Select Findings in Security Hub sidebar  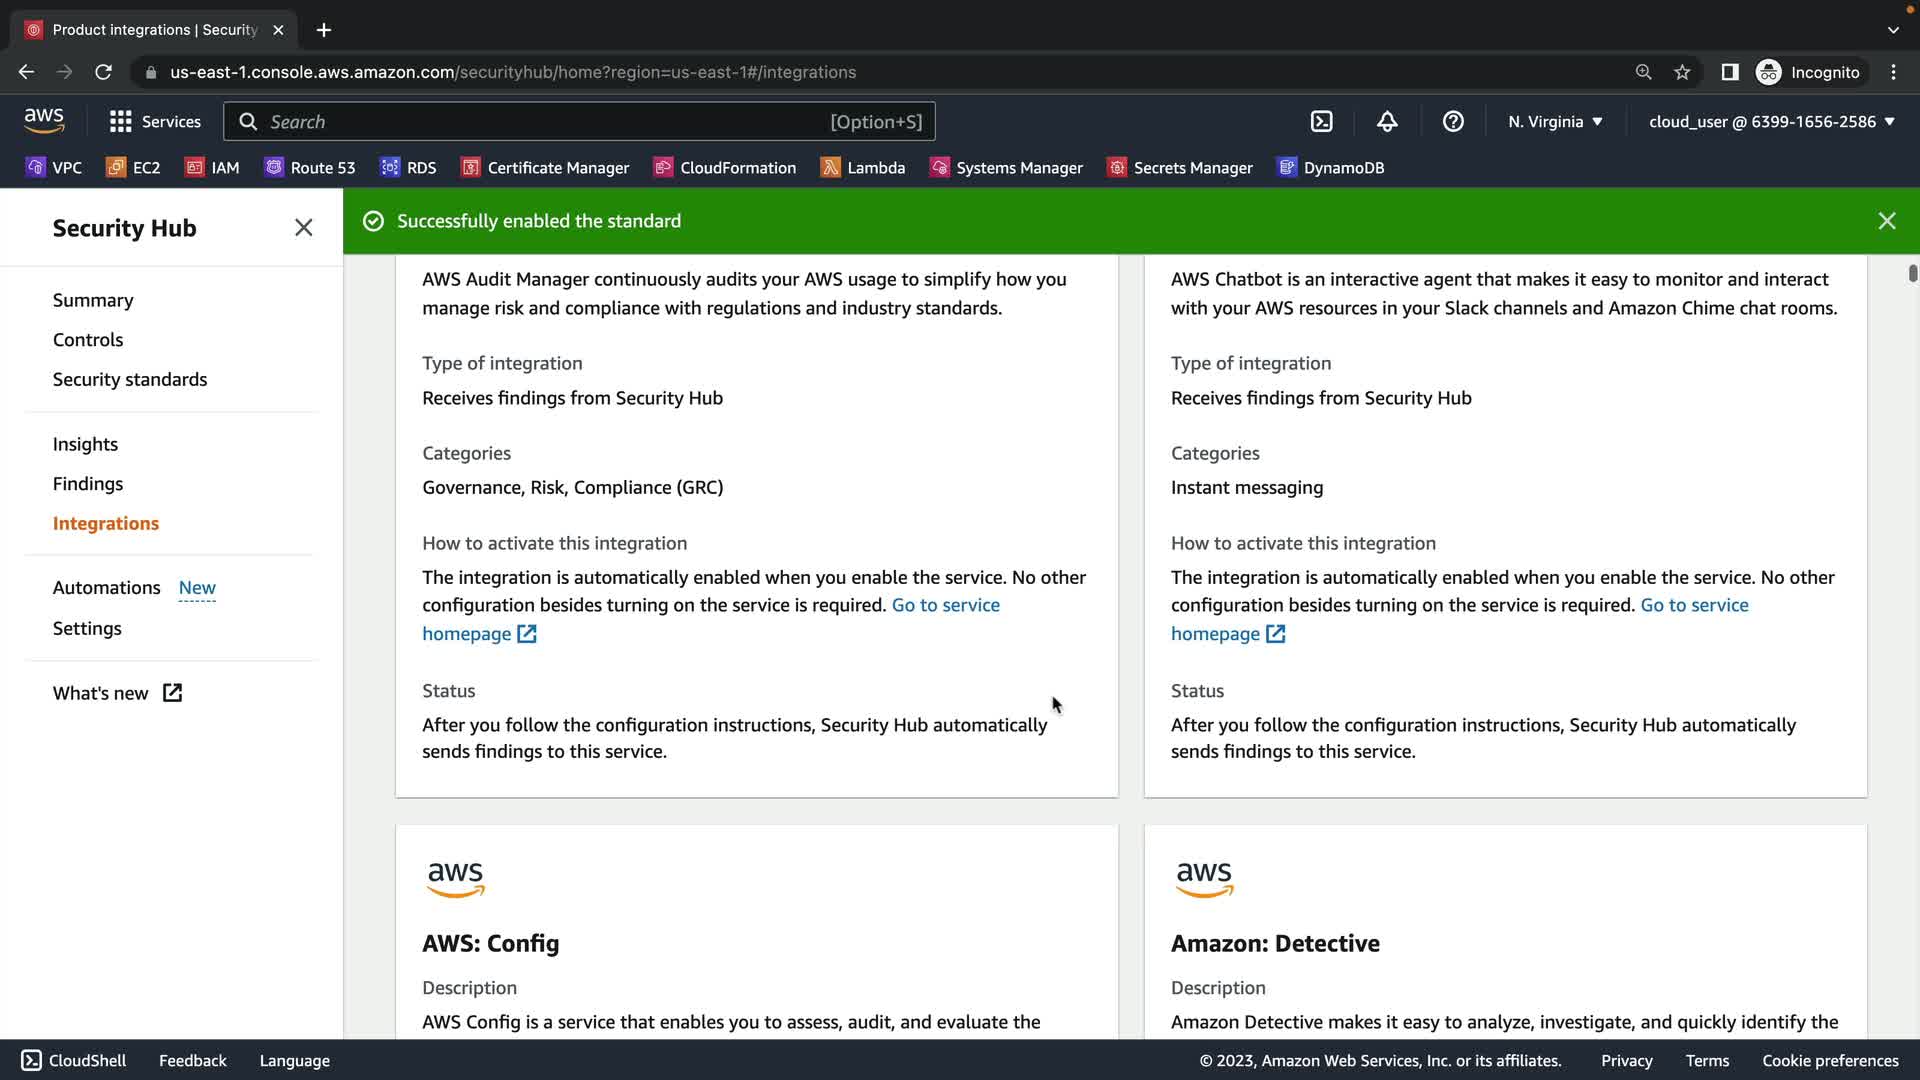(x=88, y=484)
